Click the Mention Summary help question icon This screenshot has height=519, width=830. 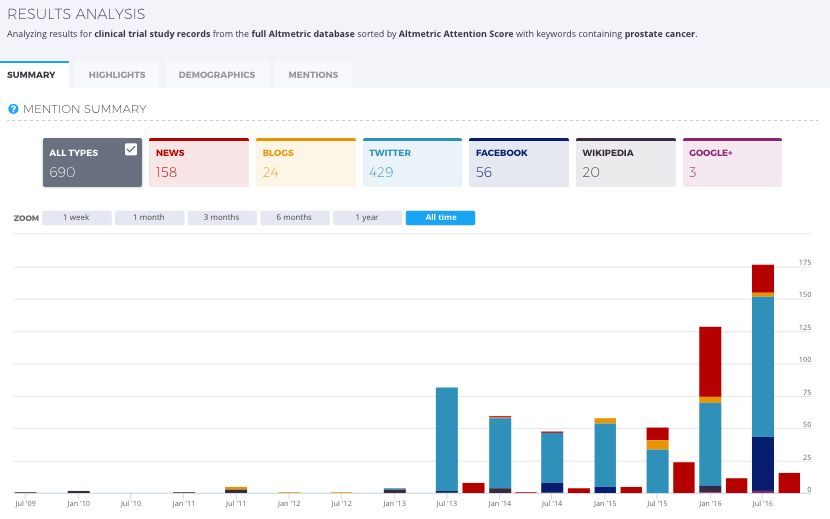pos(13,109)
